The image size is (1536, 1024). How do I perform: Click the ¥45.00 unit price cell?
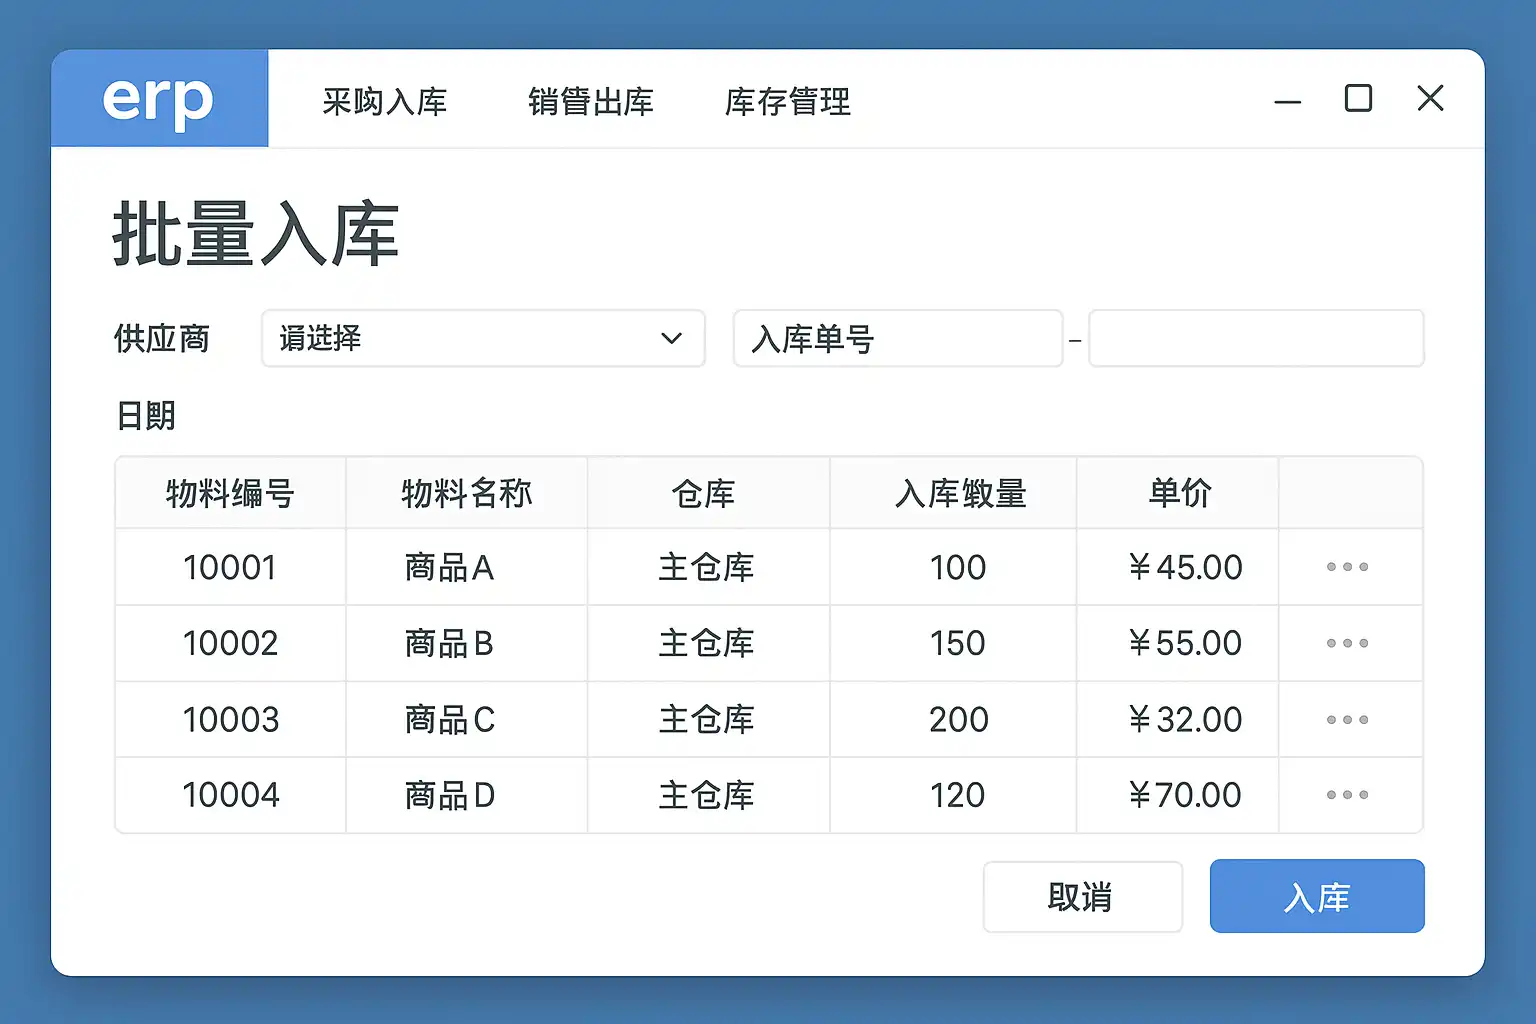tap(1185, 567)
